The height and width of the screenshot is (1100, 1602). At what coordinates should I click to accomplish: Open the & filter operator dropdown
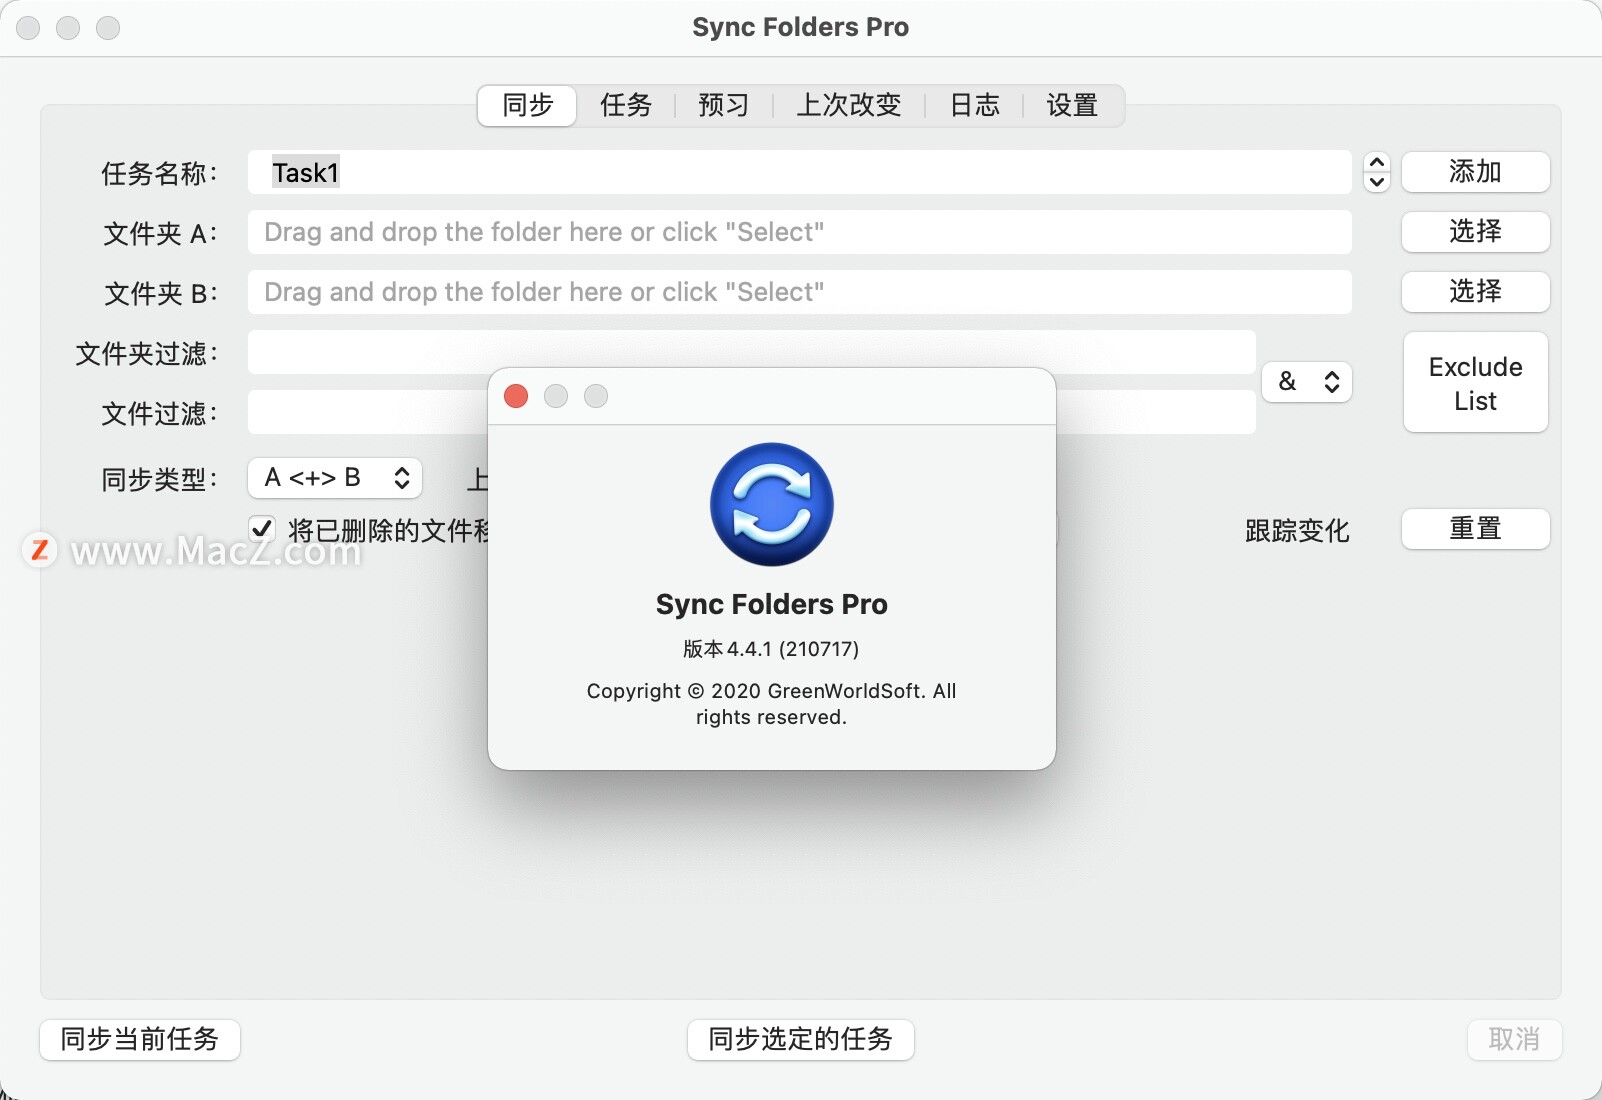tap(1307, 382)
